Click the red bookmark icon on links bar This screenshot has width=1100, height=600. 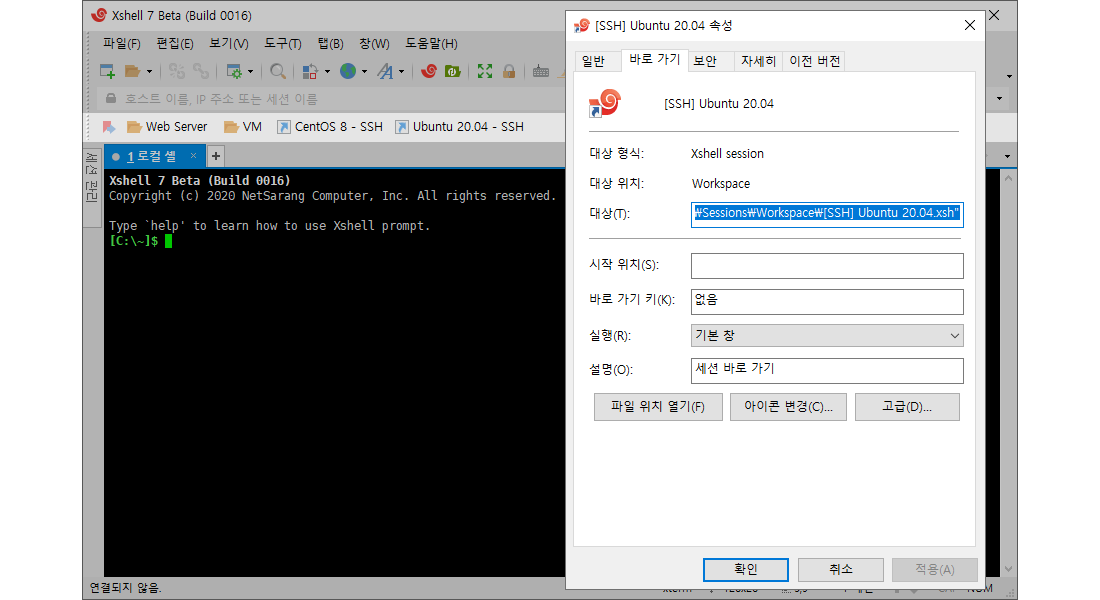tap(109, 127)
